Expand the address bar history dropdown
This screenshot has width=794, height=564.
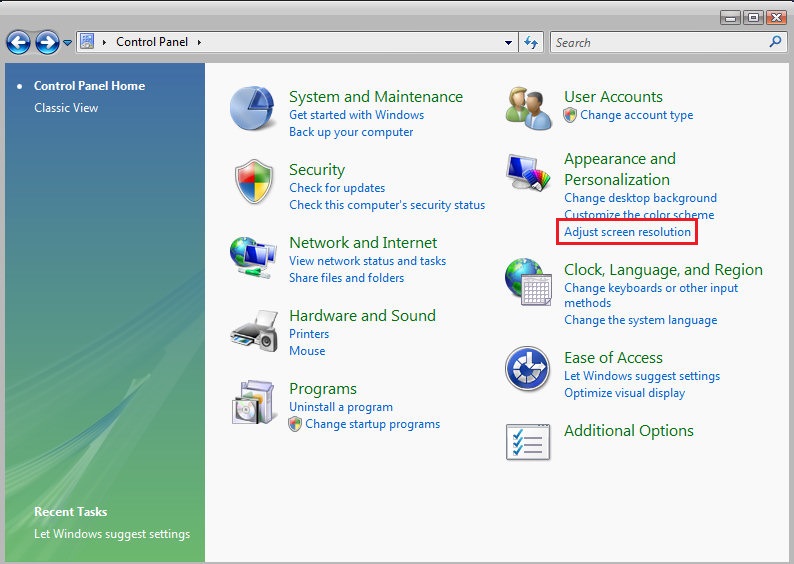509,43
